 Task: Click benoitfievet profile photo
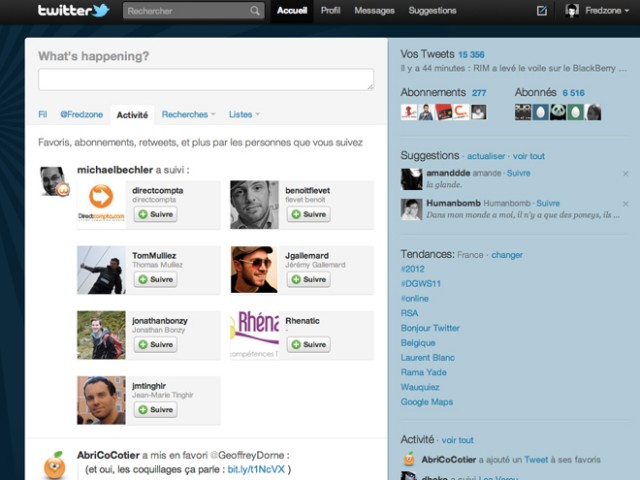254,205
